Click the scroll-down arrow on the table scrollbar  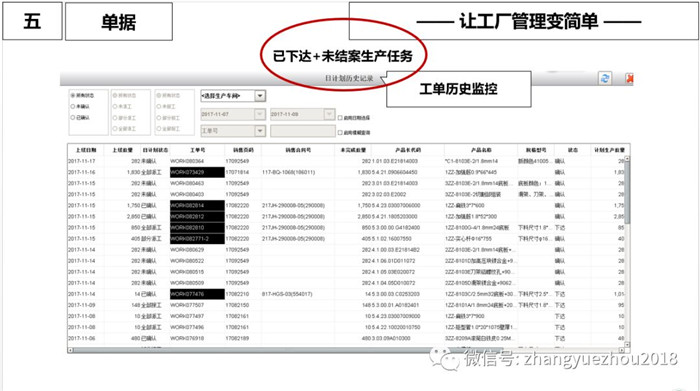(x=627, y=344)
